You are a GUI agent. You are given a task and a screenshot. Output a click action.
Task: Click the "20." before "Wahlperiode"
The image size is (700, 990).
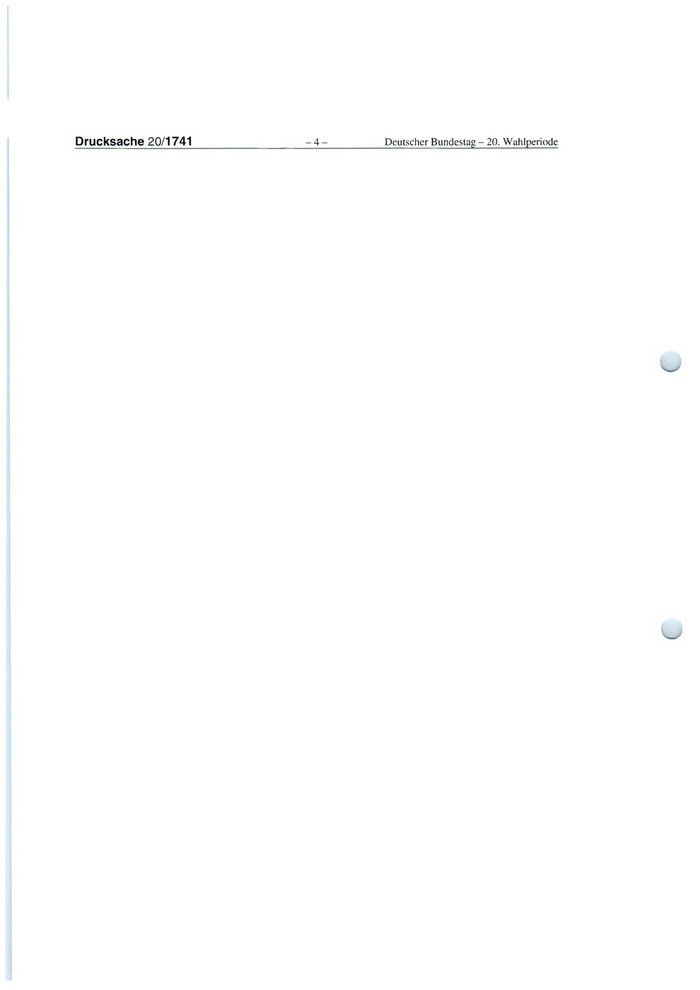click(492, 143)
